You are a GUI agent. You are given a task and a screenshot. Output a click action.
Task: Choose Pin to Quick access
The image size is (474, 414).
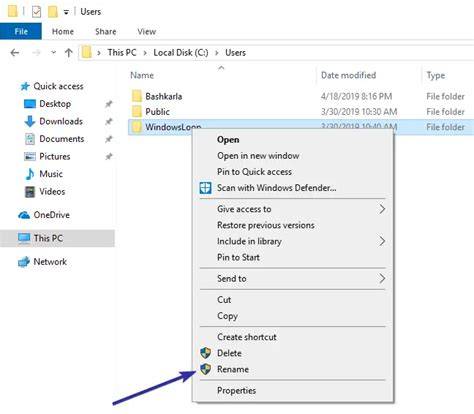click(x=254, y=172)
